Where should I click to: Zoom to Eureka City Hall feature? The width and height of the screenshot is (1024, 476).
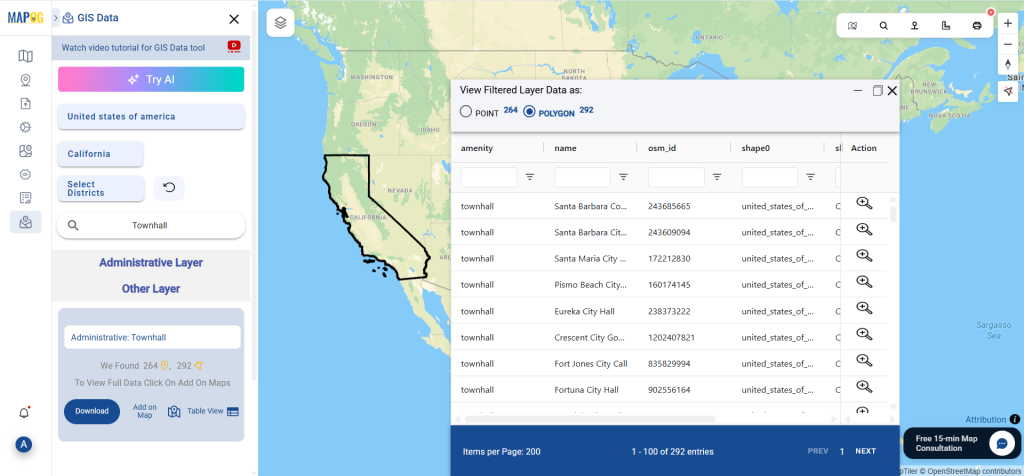coord(864,308)
